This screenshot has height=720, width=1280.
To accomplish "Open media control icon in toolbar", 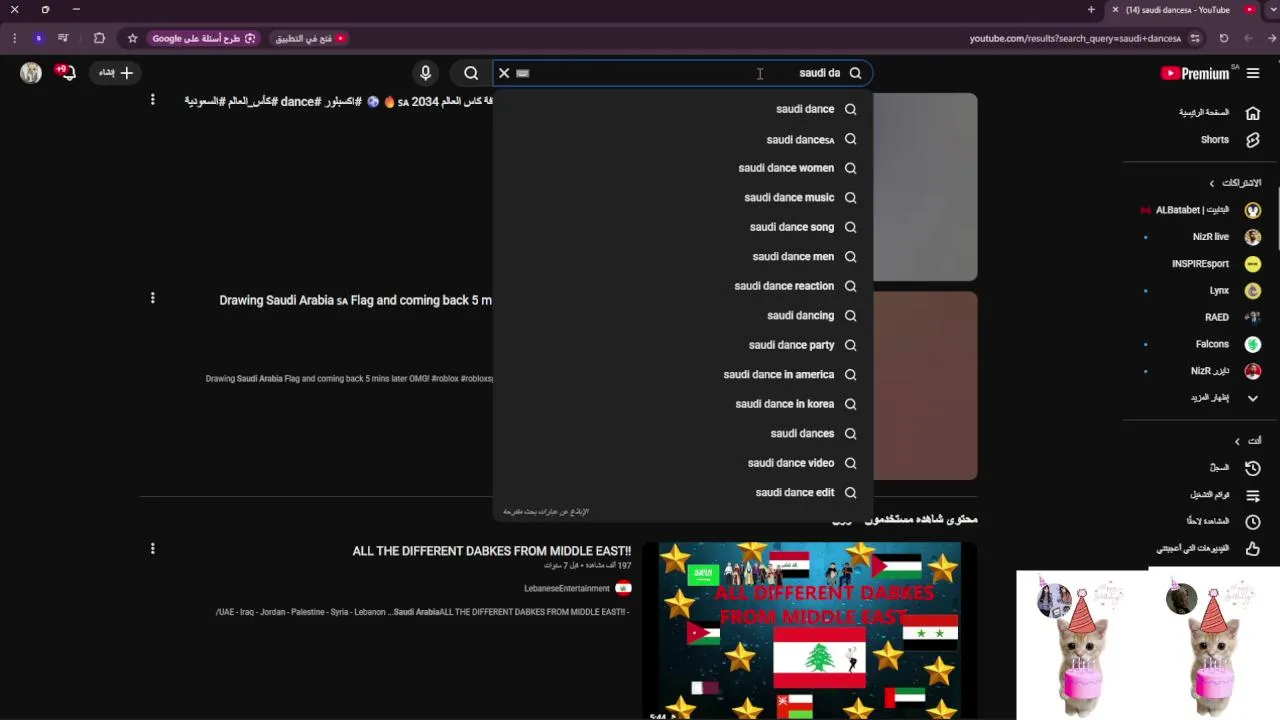I will click(63, 38).
